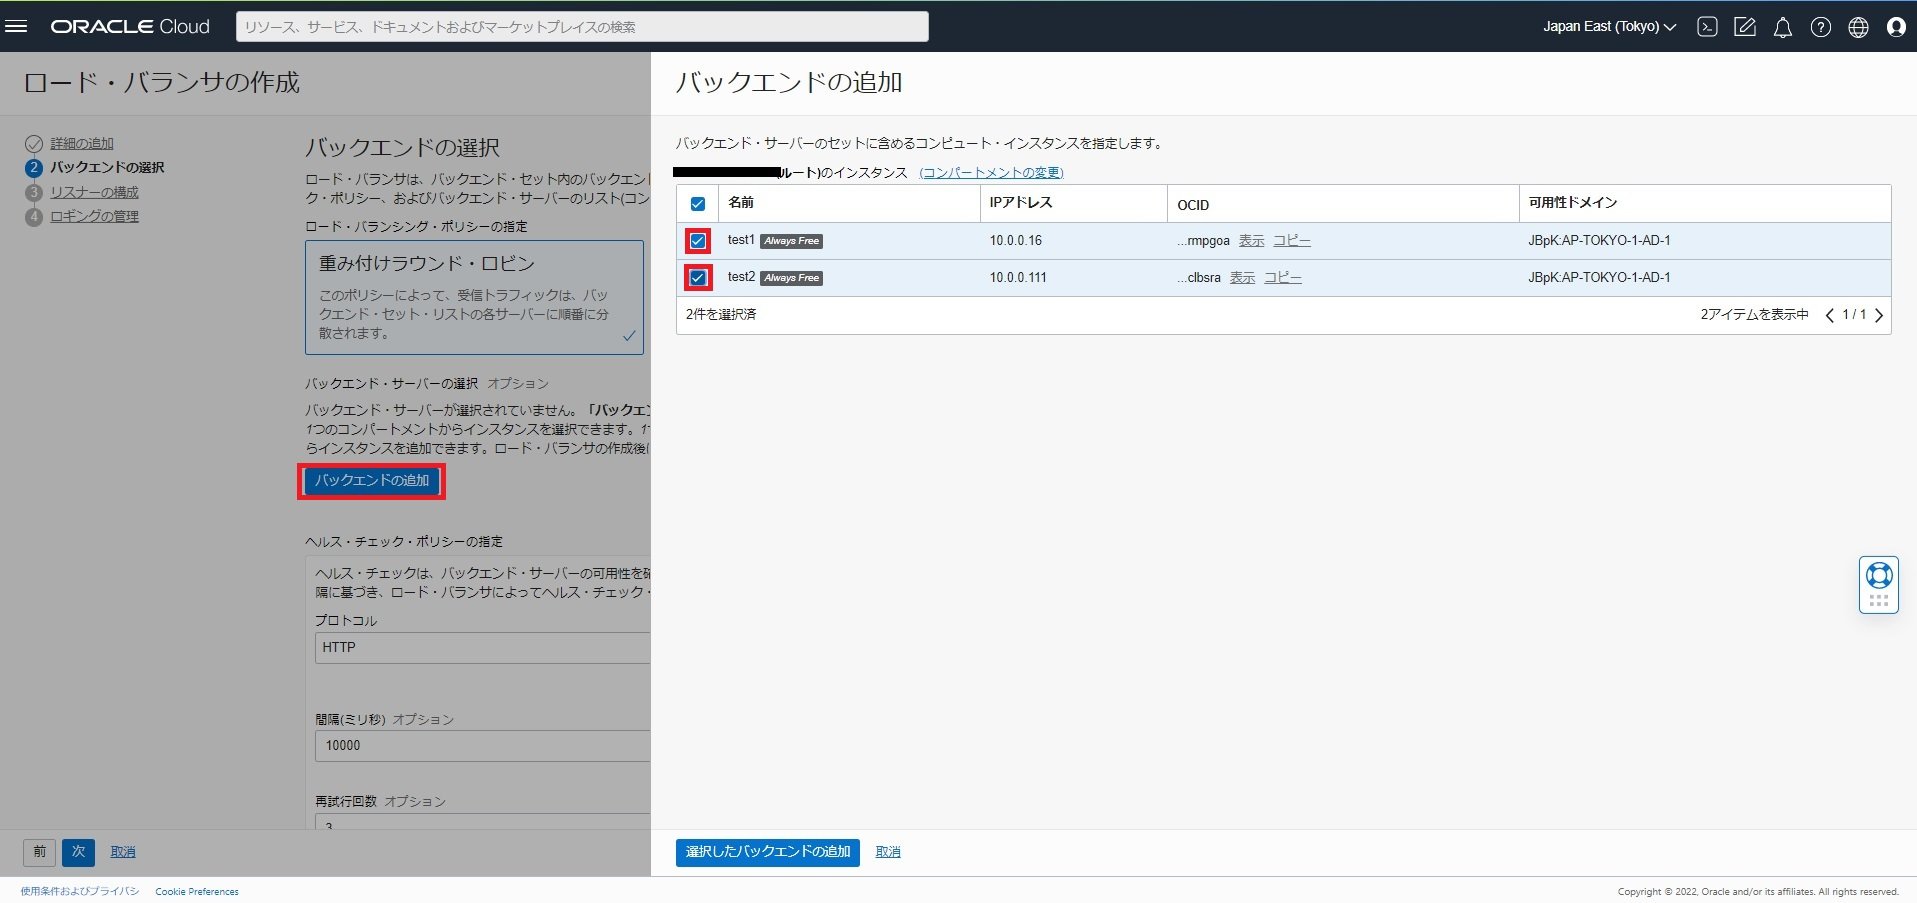Open the language selector globe icon
This screenshot has width=1917, height=903.
tap(1857, 27)
